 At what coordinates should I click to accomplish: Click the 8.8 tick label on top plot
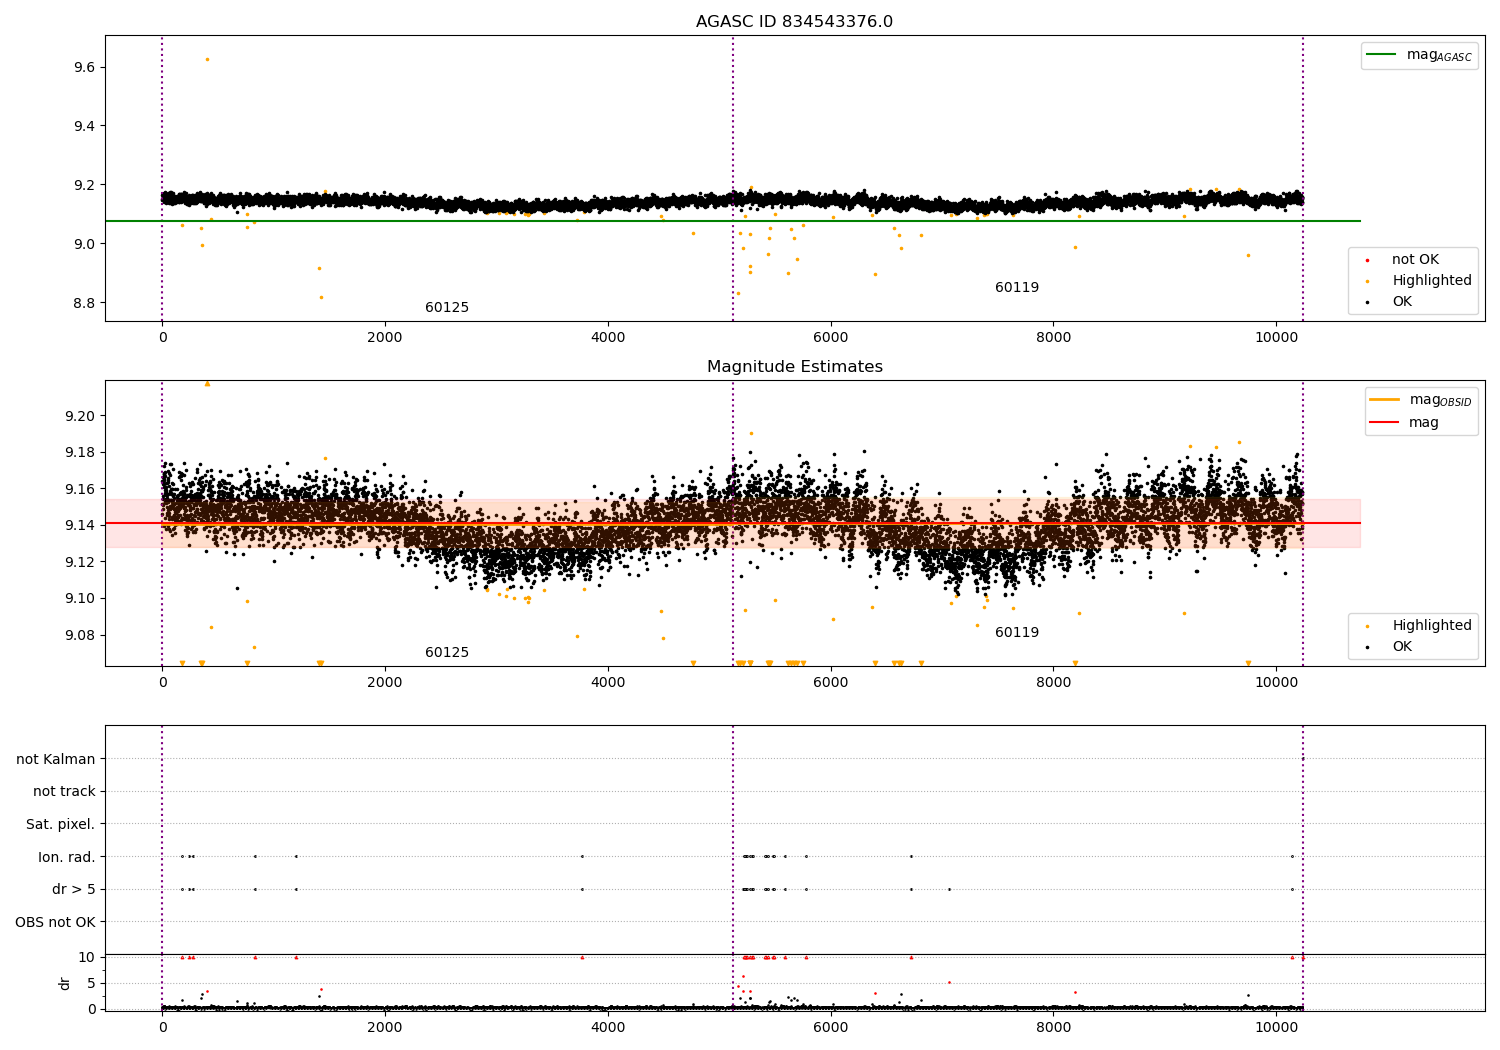(83, 303)
